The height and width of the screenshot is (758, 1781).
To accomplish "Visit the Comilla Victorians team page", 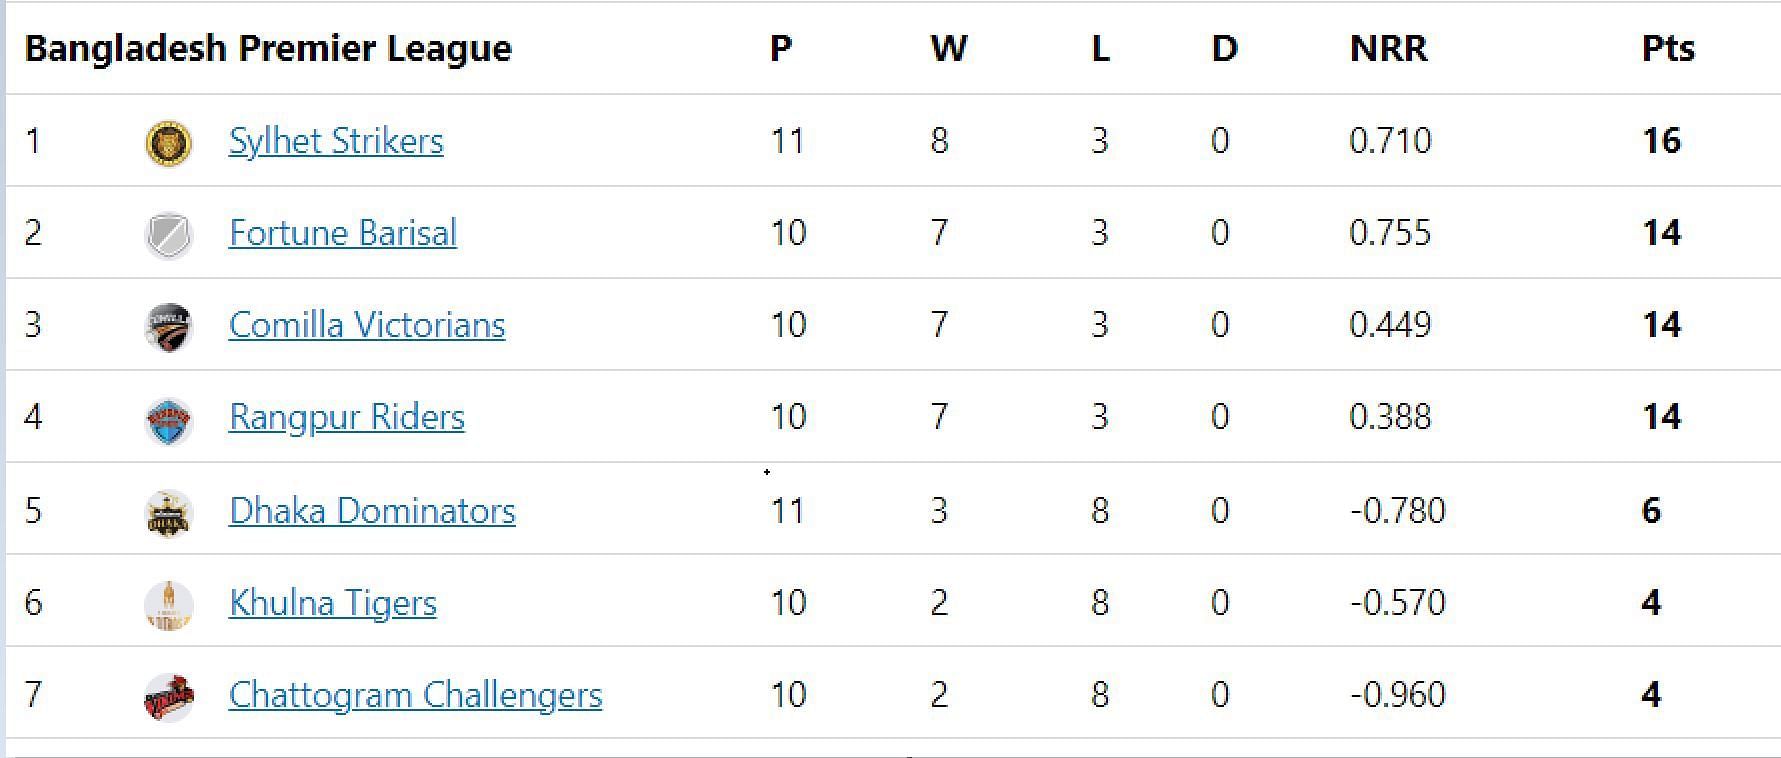I will pos(367,325).
